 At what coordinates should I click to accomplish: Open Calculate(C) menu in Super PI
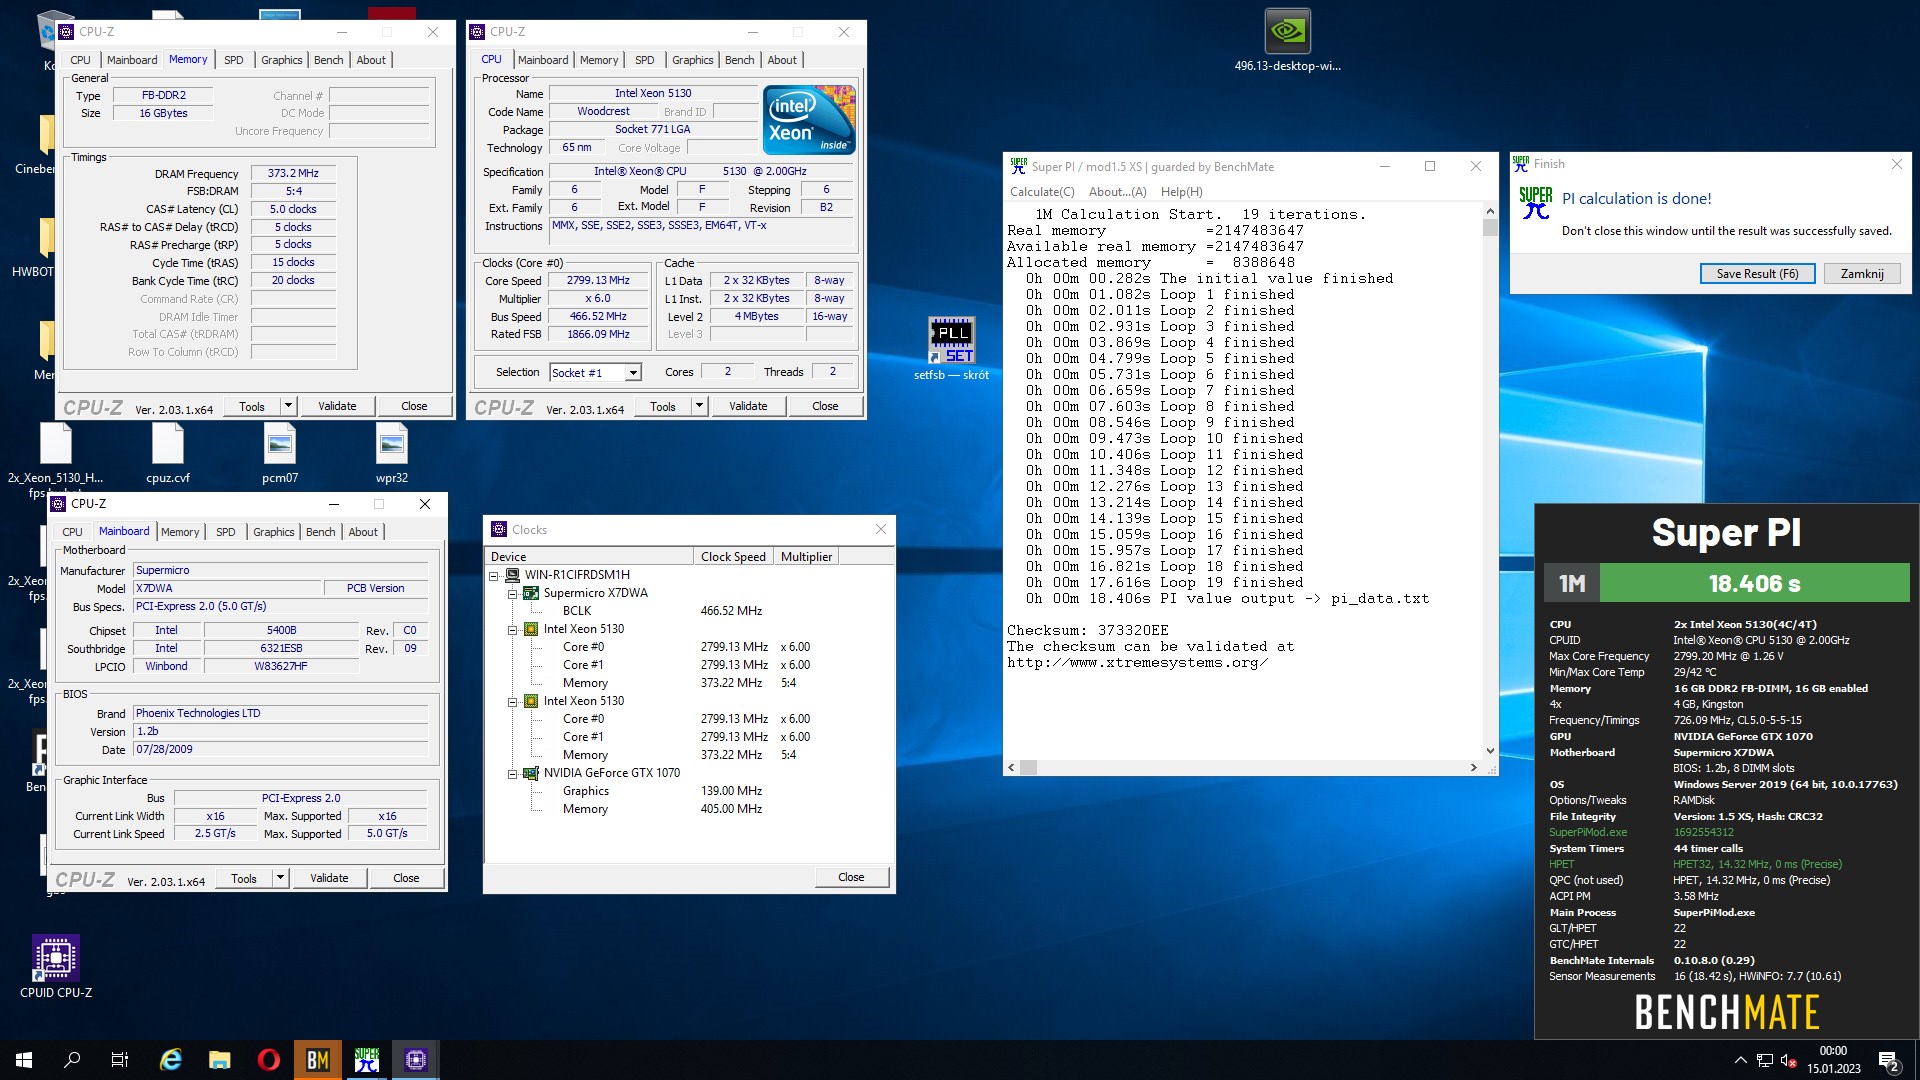(x=1042, y=192)
